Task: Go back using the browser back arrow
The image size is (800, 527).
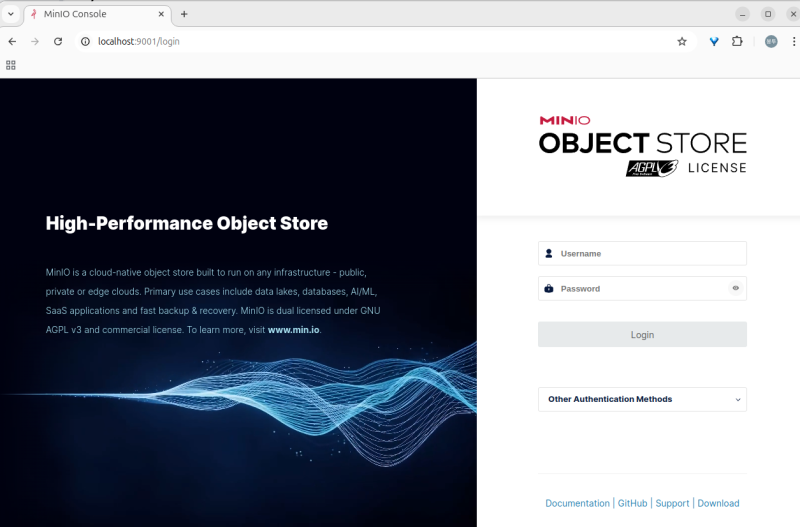Action: point(12,41)
